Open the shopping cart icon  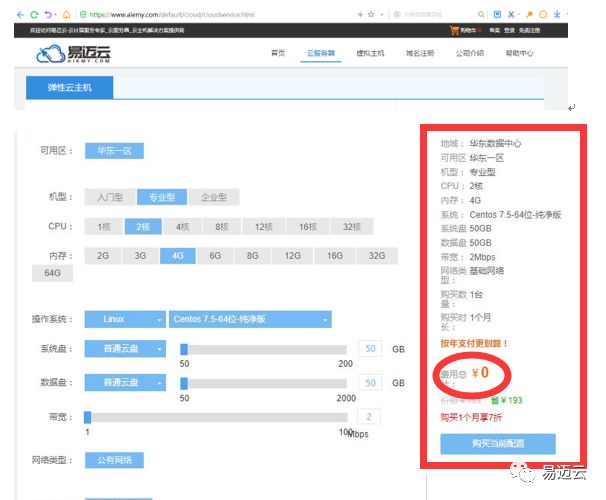tap(456, 31)
